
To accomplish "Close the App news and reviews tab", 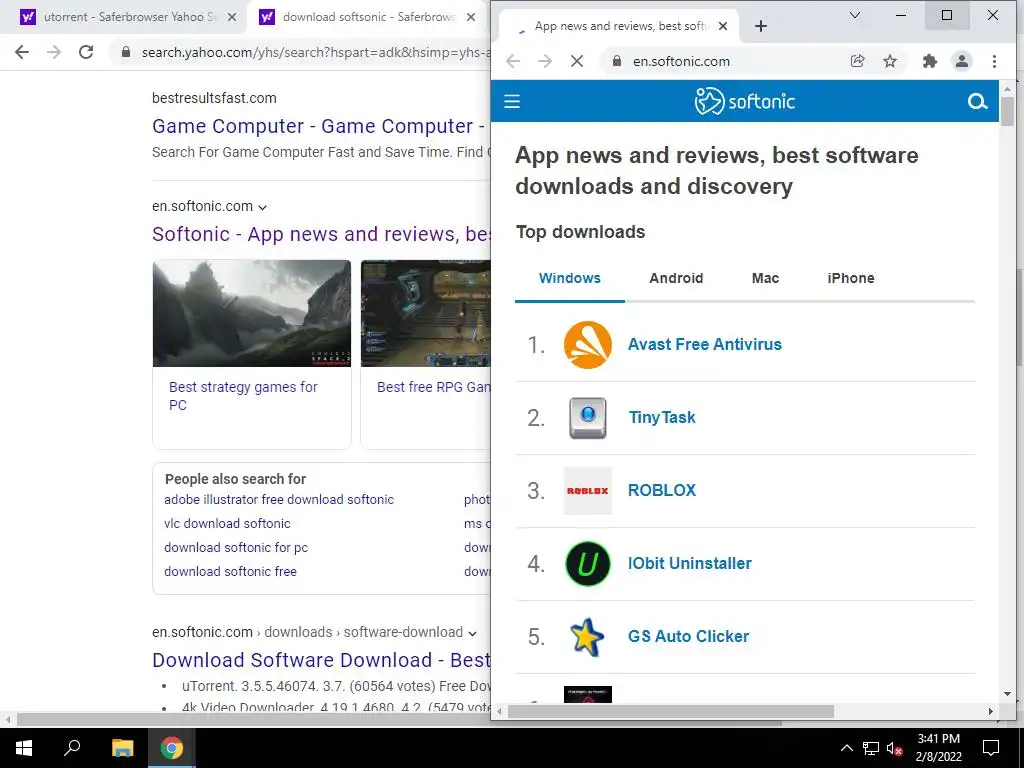I will [723, 26].
